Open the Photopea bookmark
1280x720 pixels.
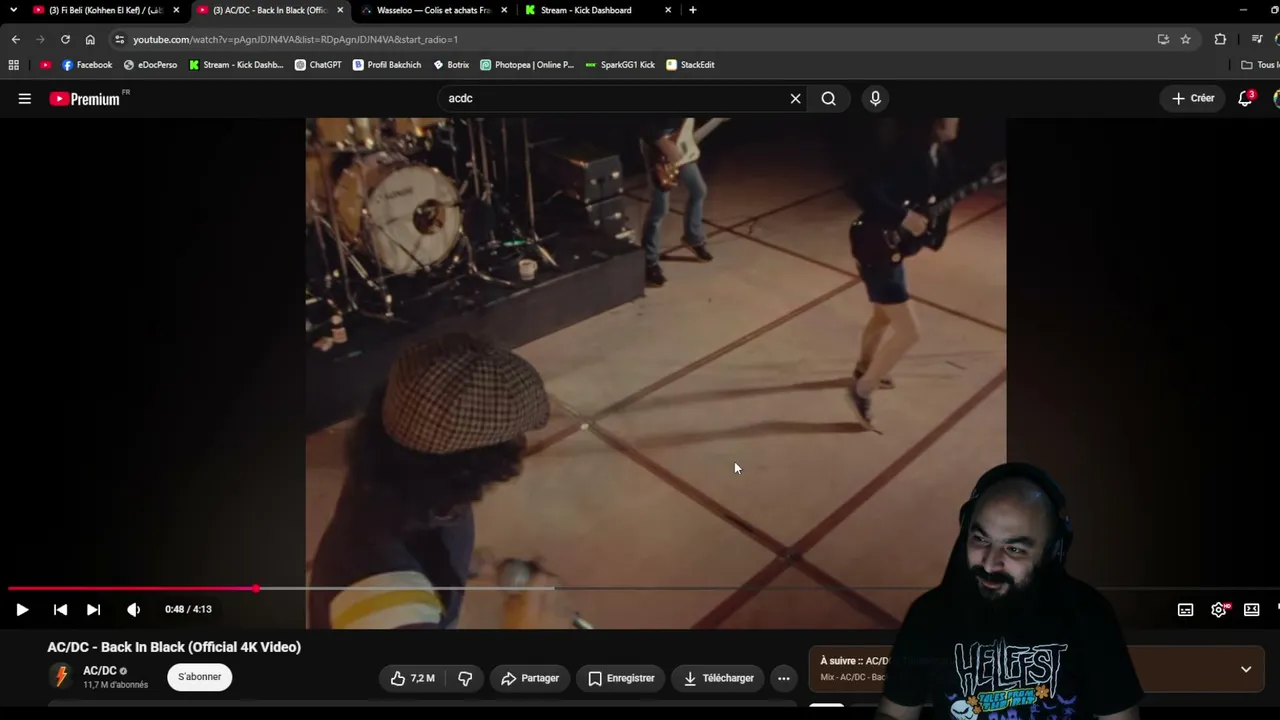pyautogui.click(x=527, y=65)
